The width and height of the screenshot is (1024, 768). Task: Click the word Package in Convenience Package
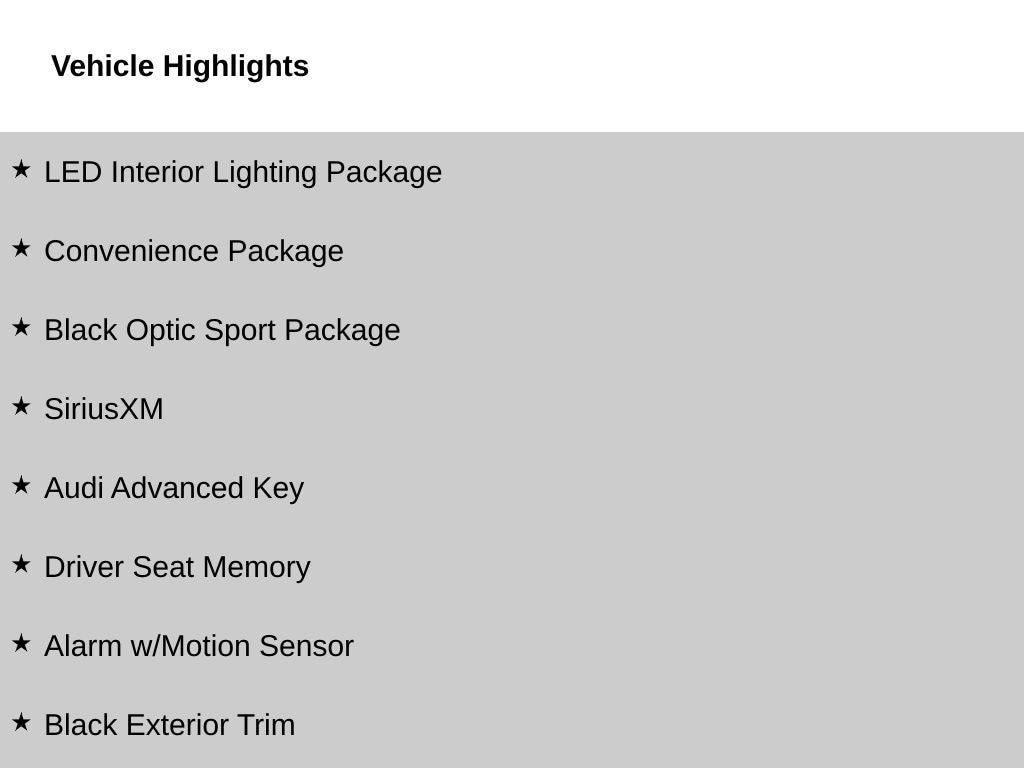click(x=285, y=251)
